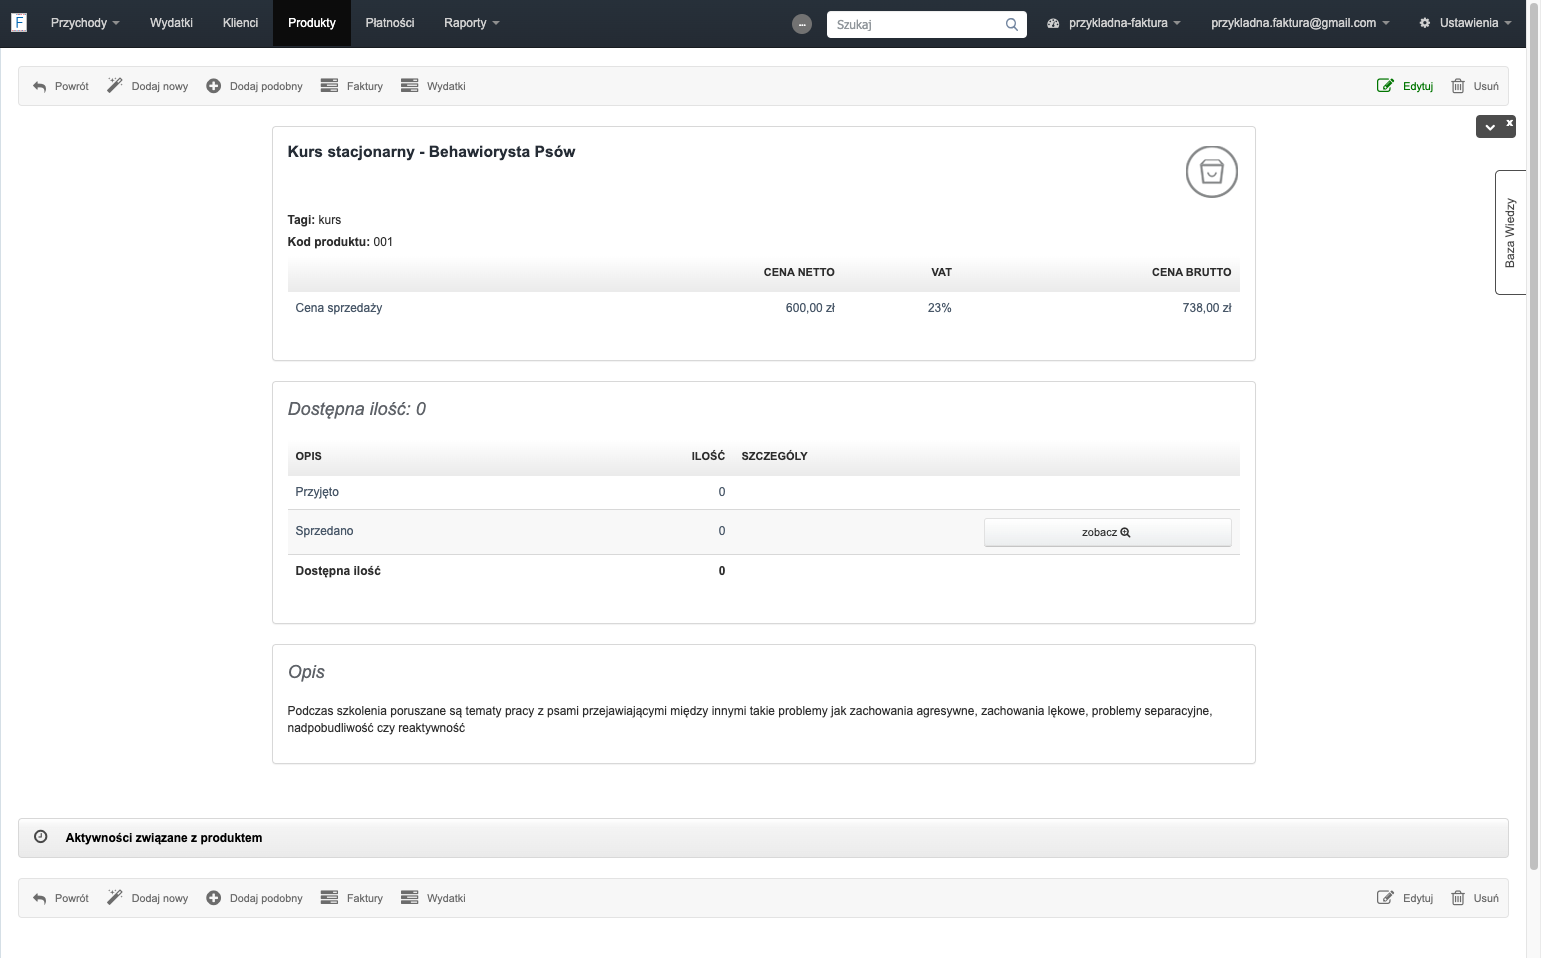Click the Cena sprzedaży row label
Screen dimensions: 1541x958
pyautogui.click(x=339, y=308)
